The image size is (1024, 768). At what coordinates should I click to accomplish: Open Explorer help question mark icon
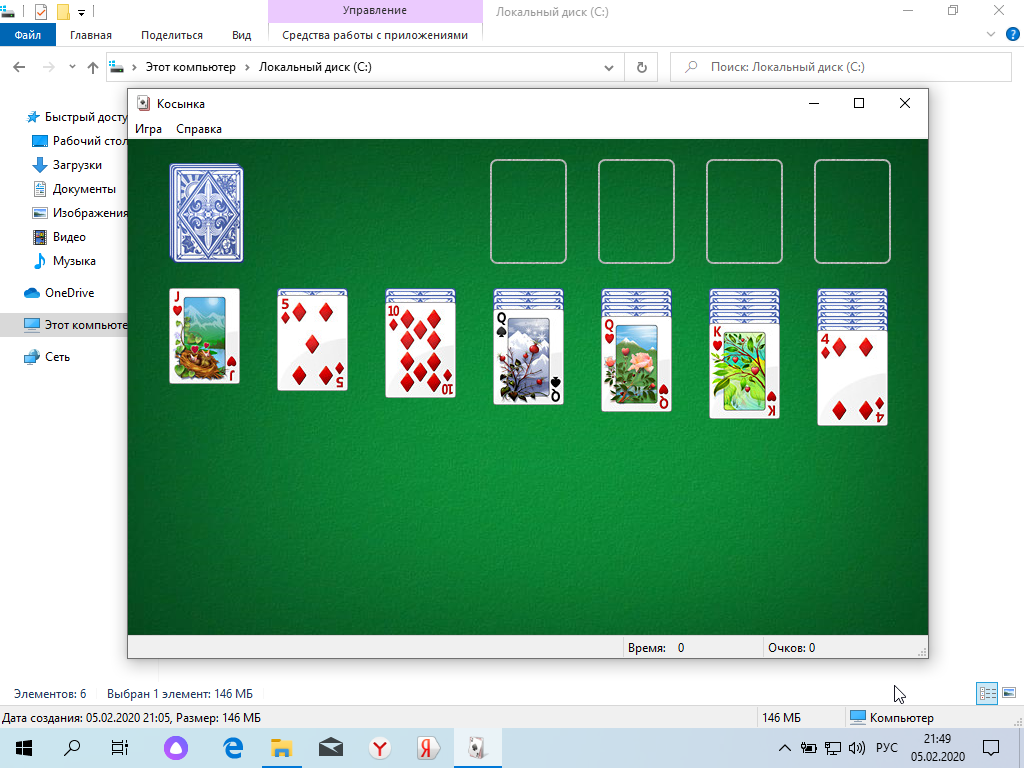[x=1012, y=34]
